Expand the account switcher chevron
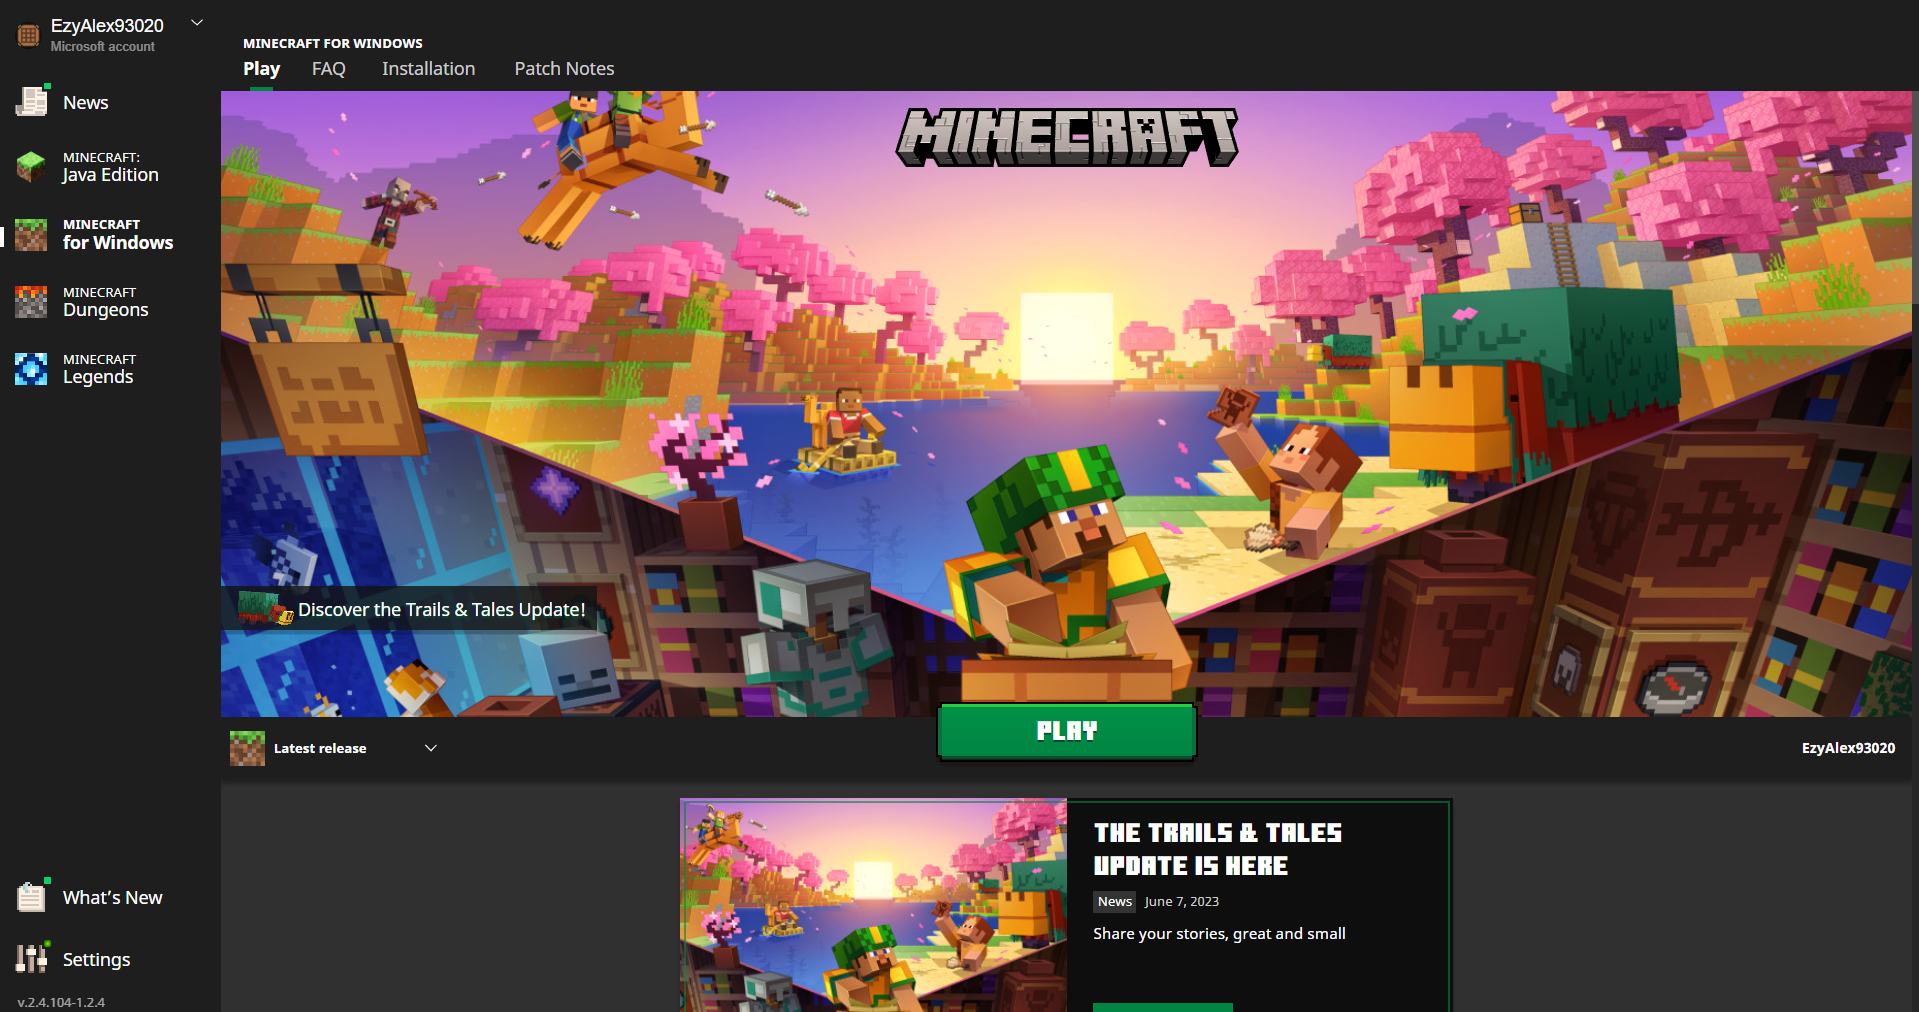Screen dimensions: 1919x1012 pyautogui.click(x=197, y=22)
